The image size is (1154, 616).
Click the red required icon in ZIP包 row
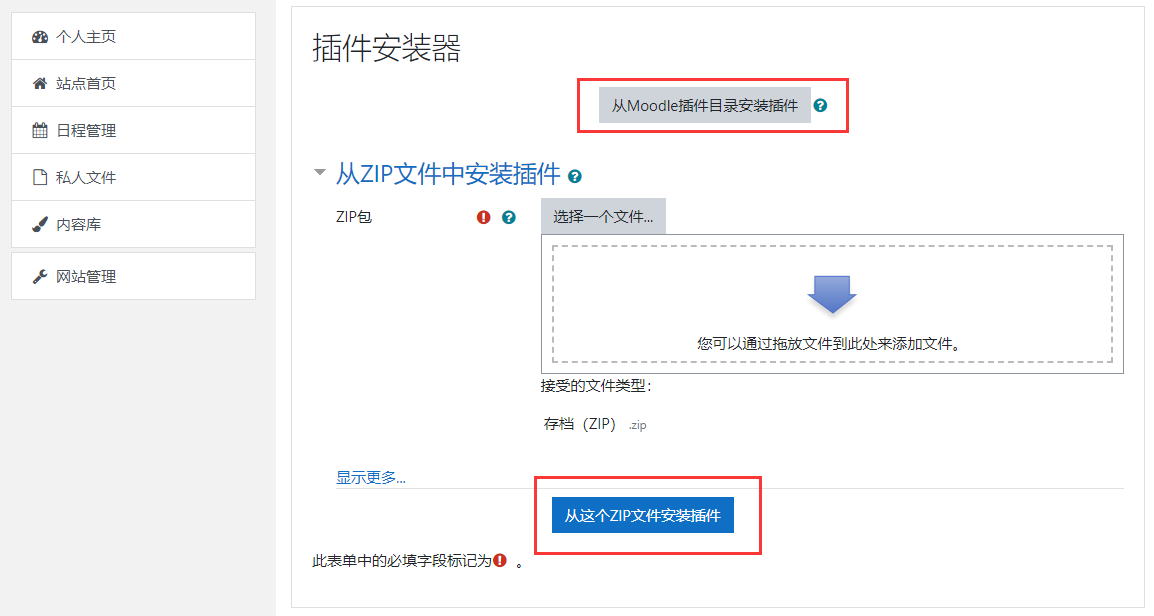[x=484, y=217]
